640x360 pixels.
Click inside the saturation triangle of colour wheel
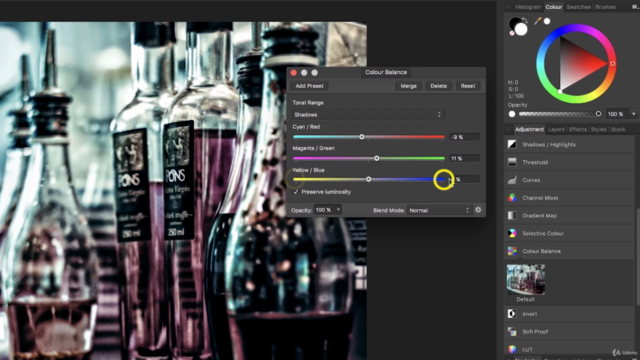point(576,64)
